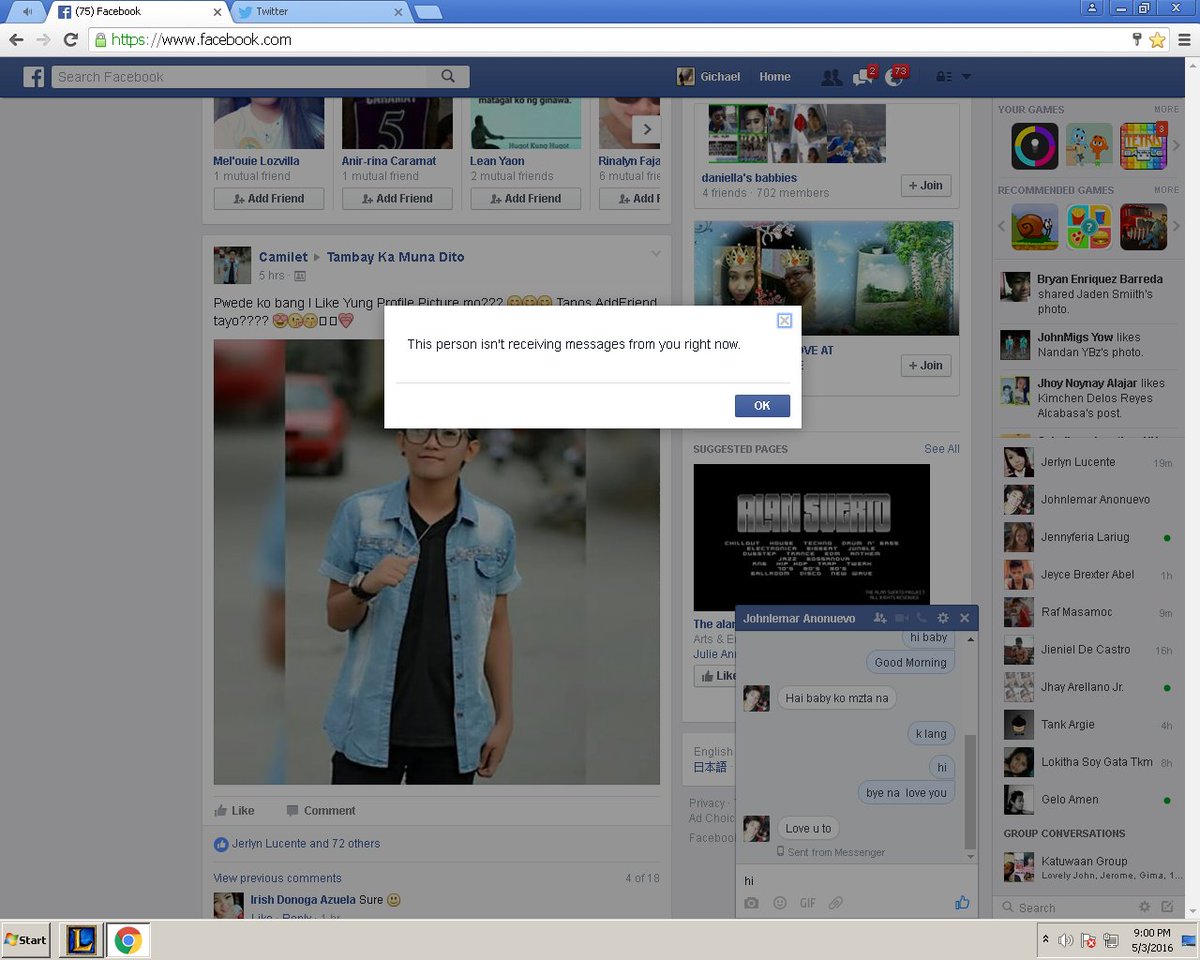The image size is (1200, 960).
Task: Click See All suggested pages
Action: [x=942, y=449]
